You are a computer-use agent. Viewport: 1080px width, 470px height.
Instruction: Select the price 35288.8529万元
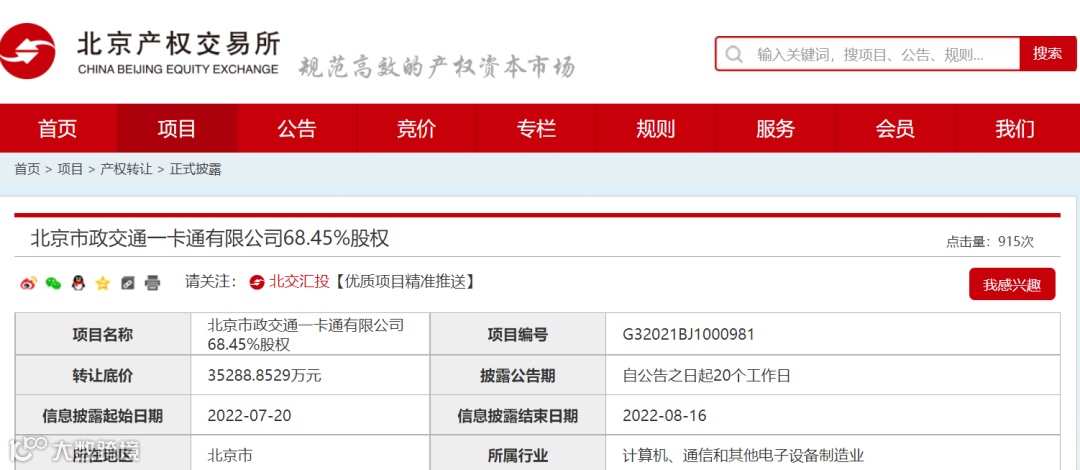(x=264, y=376)
